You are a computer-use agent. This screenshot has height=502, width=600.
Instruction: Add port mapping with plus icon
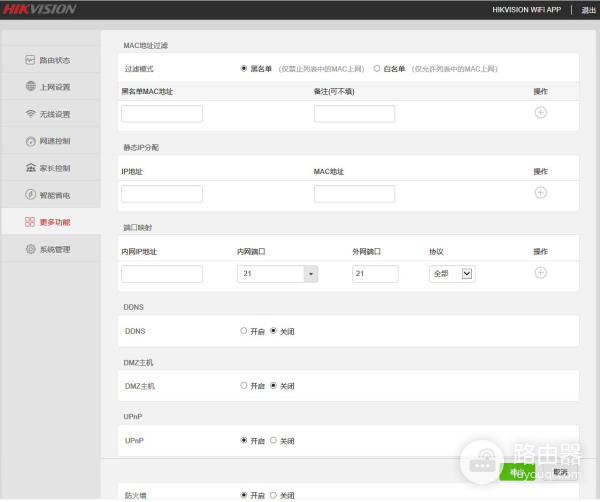(540, 273)
